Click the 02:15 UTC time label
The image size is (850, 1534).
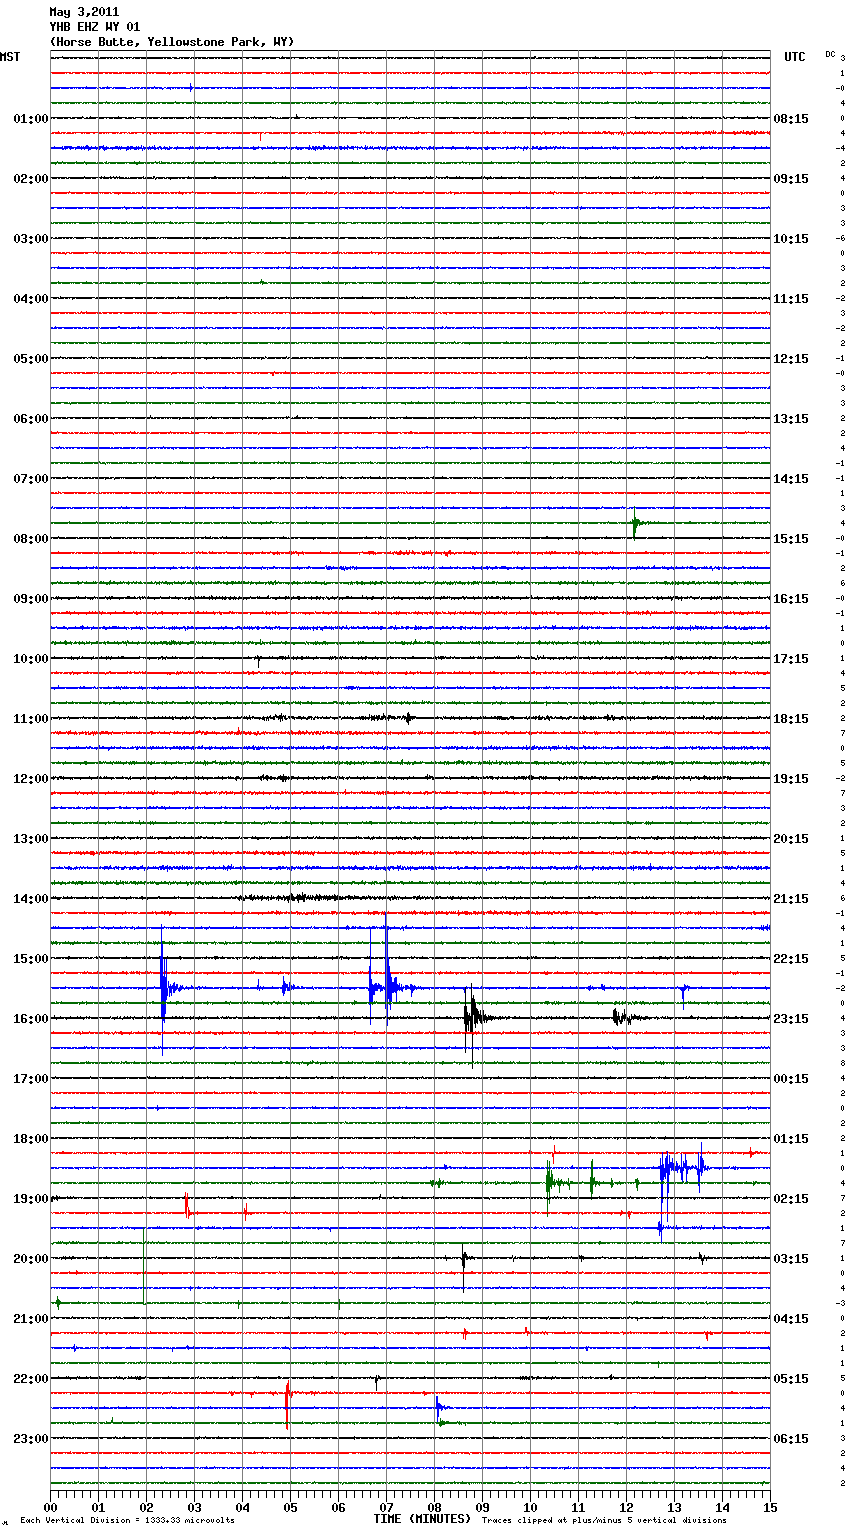(x=791, y=1199)
